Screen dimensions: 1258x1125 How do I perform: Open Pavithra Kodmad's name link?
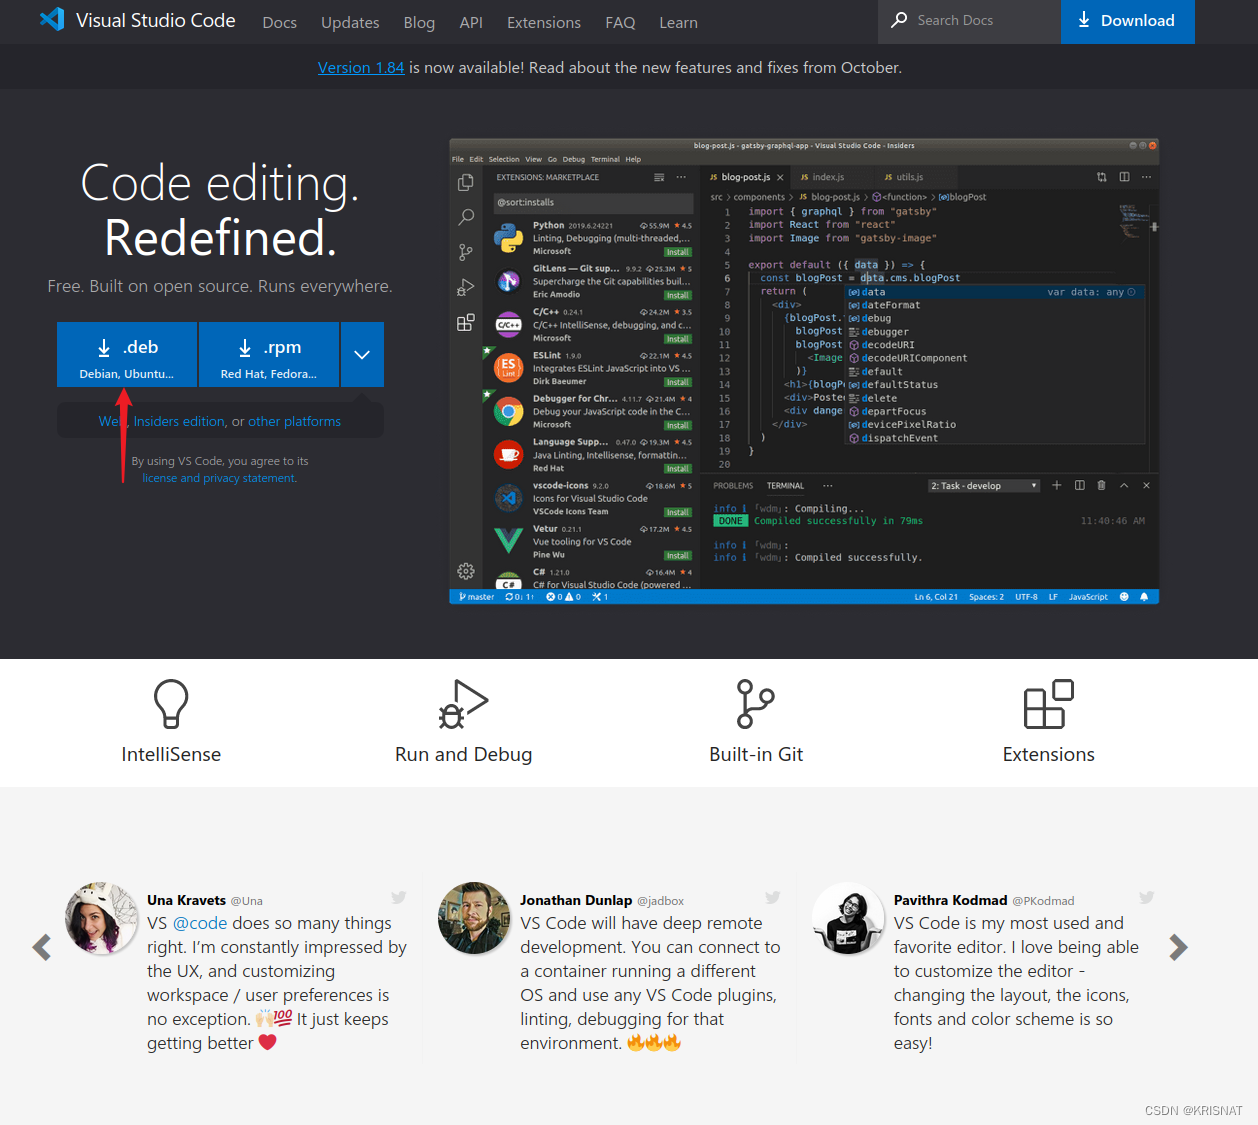pyautogui.click(x=950, y=900)
